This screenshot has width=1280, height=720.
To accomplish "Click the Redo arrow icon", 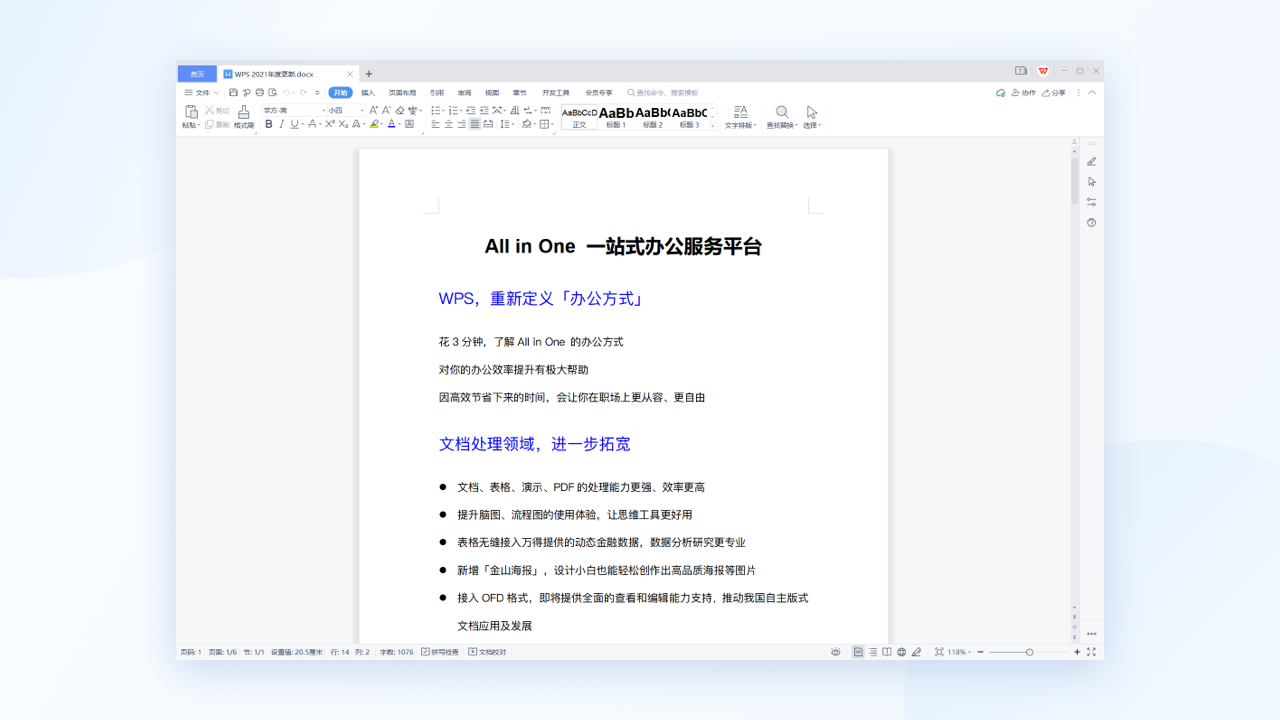I will coord(302,92).
